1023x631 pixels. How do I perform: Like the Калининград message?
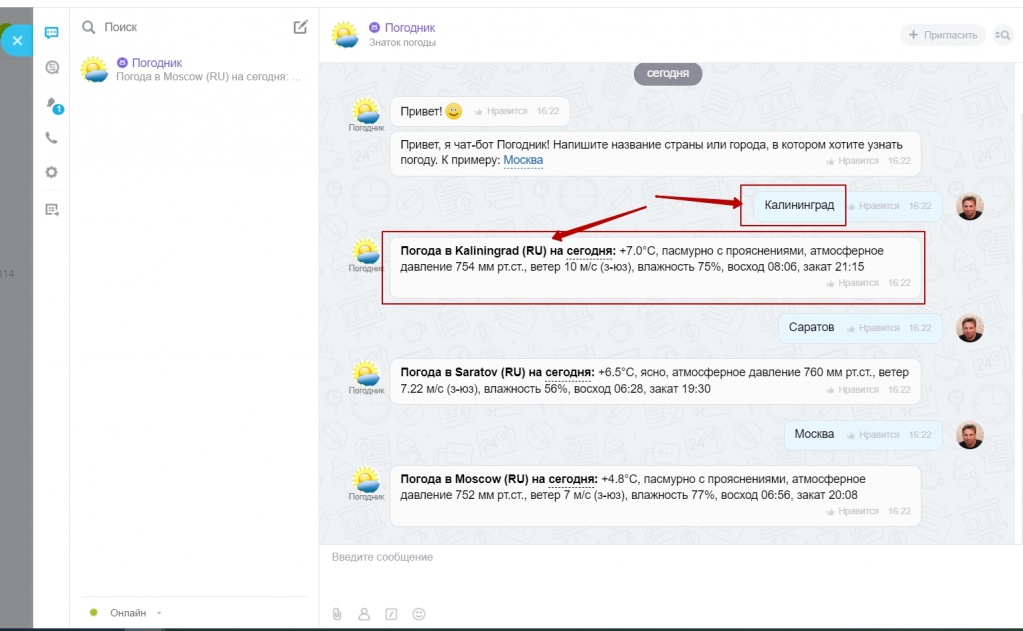pyautogui.click(x=873, y=206)
